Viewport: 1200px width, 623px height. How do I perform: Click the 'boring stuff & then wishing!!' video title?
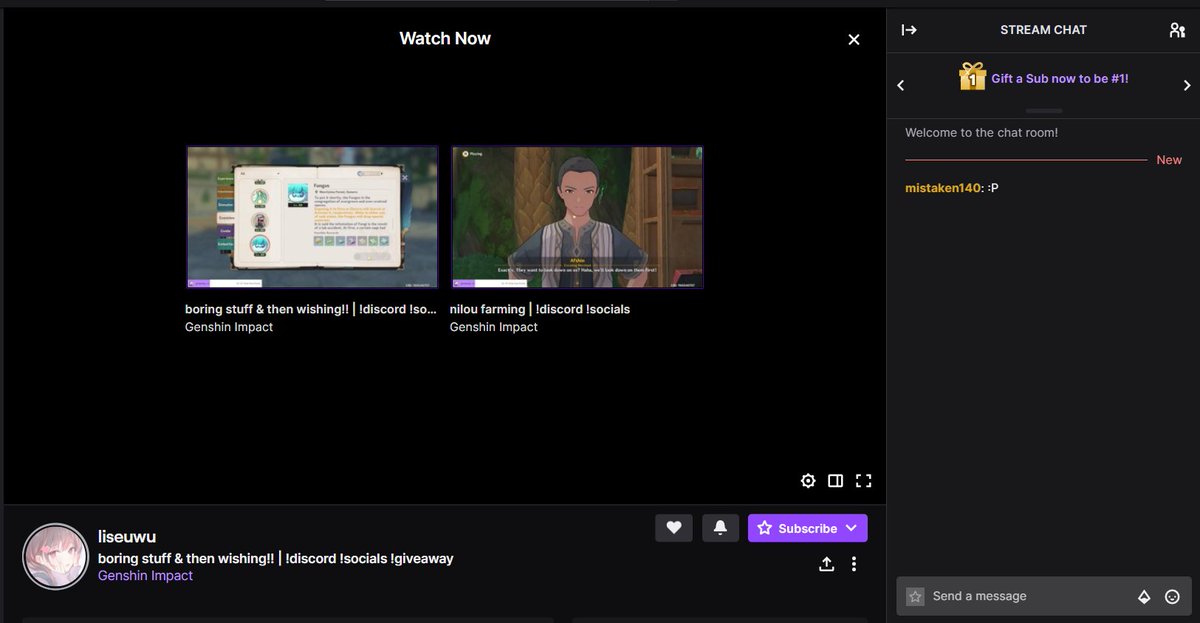coord(311,309)
